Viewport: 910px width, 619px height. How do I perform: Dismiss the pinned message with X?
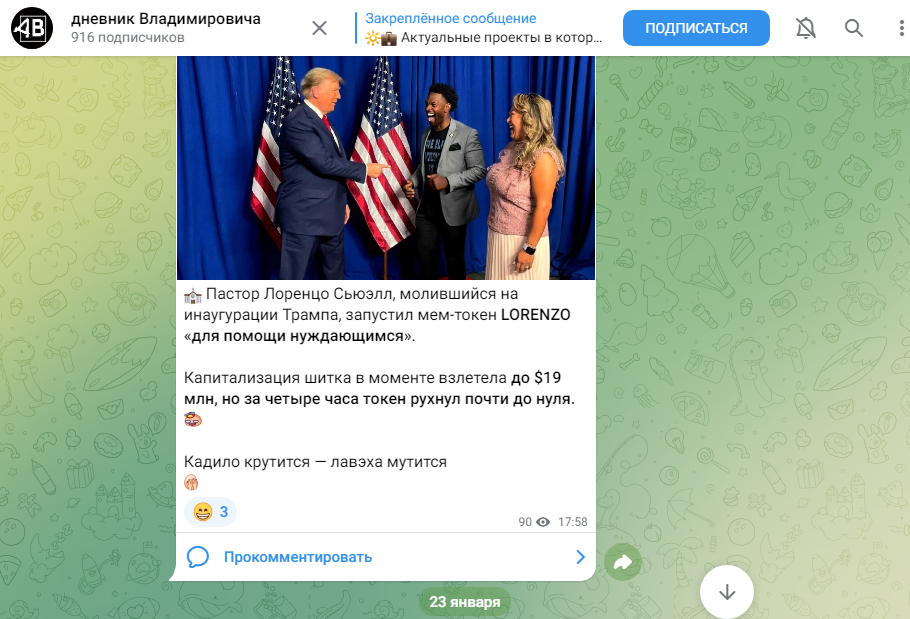(319, 28)
